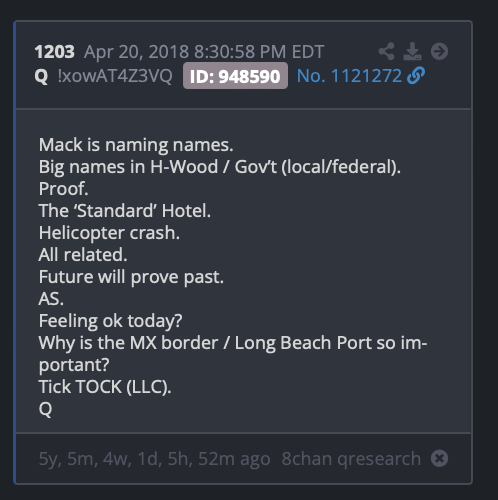The height and width of the screenshot is (500, 498).
Task: Open post number 1203
Action: (55, 52)
